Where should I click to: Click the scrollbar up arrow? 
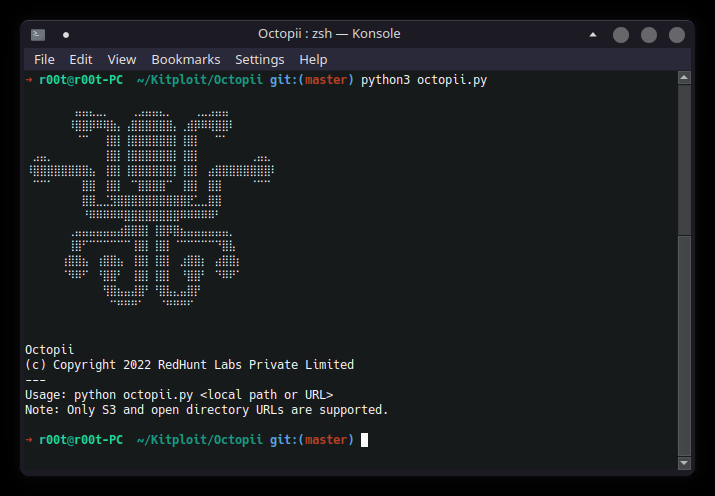pyautogui.click(x=685, y=78)
